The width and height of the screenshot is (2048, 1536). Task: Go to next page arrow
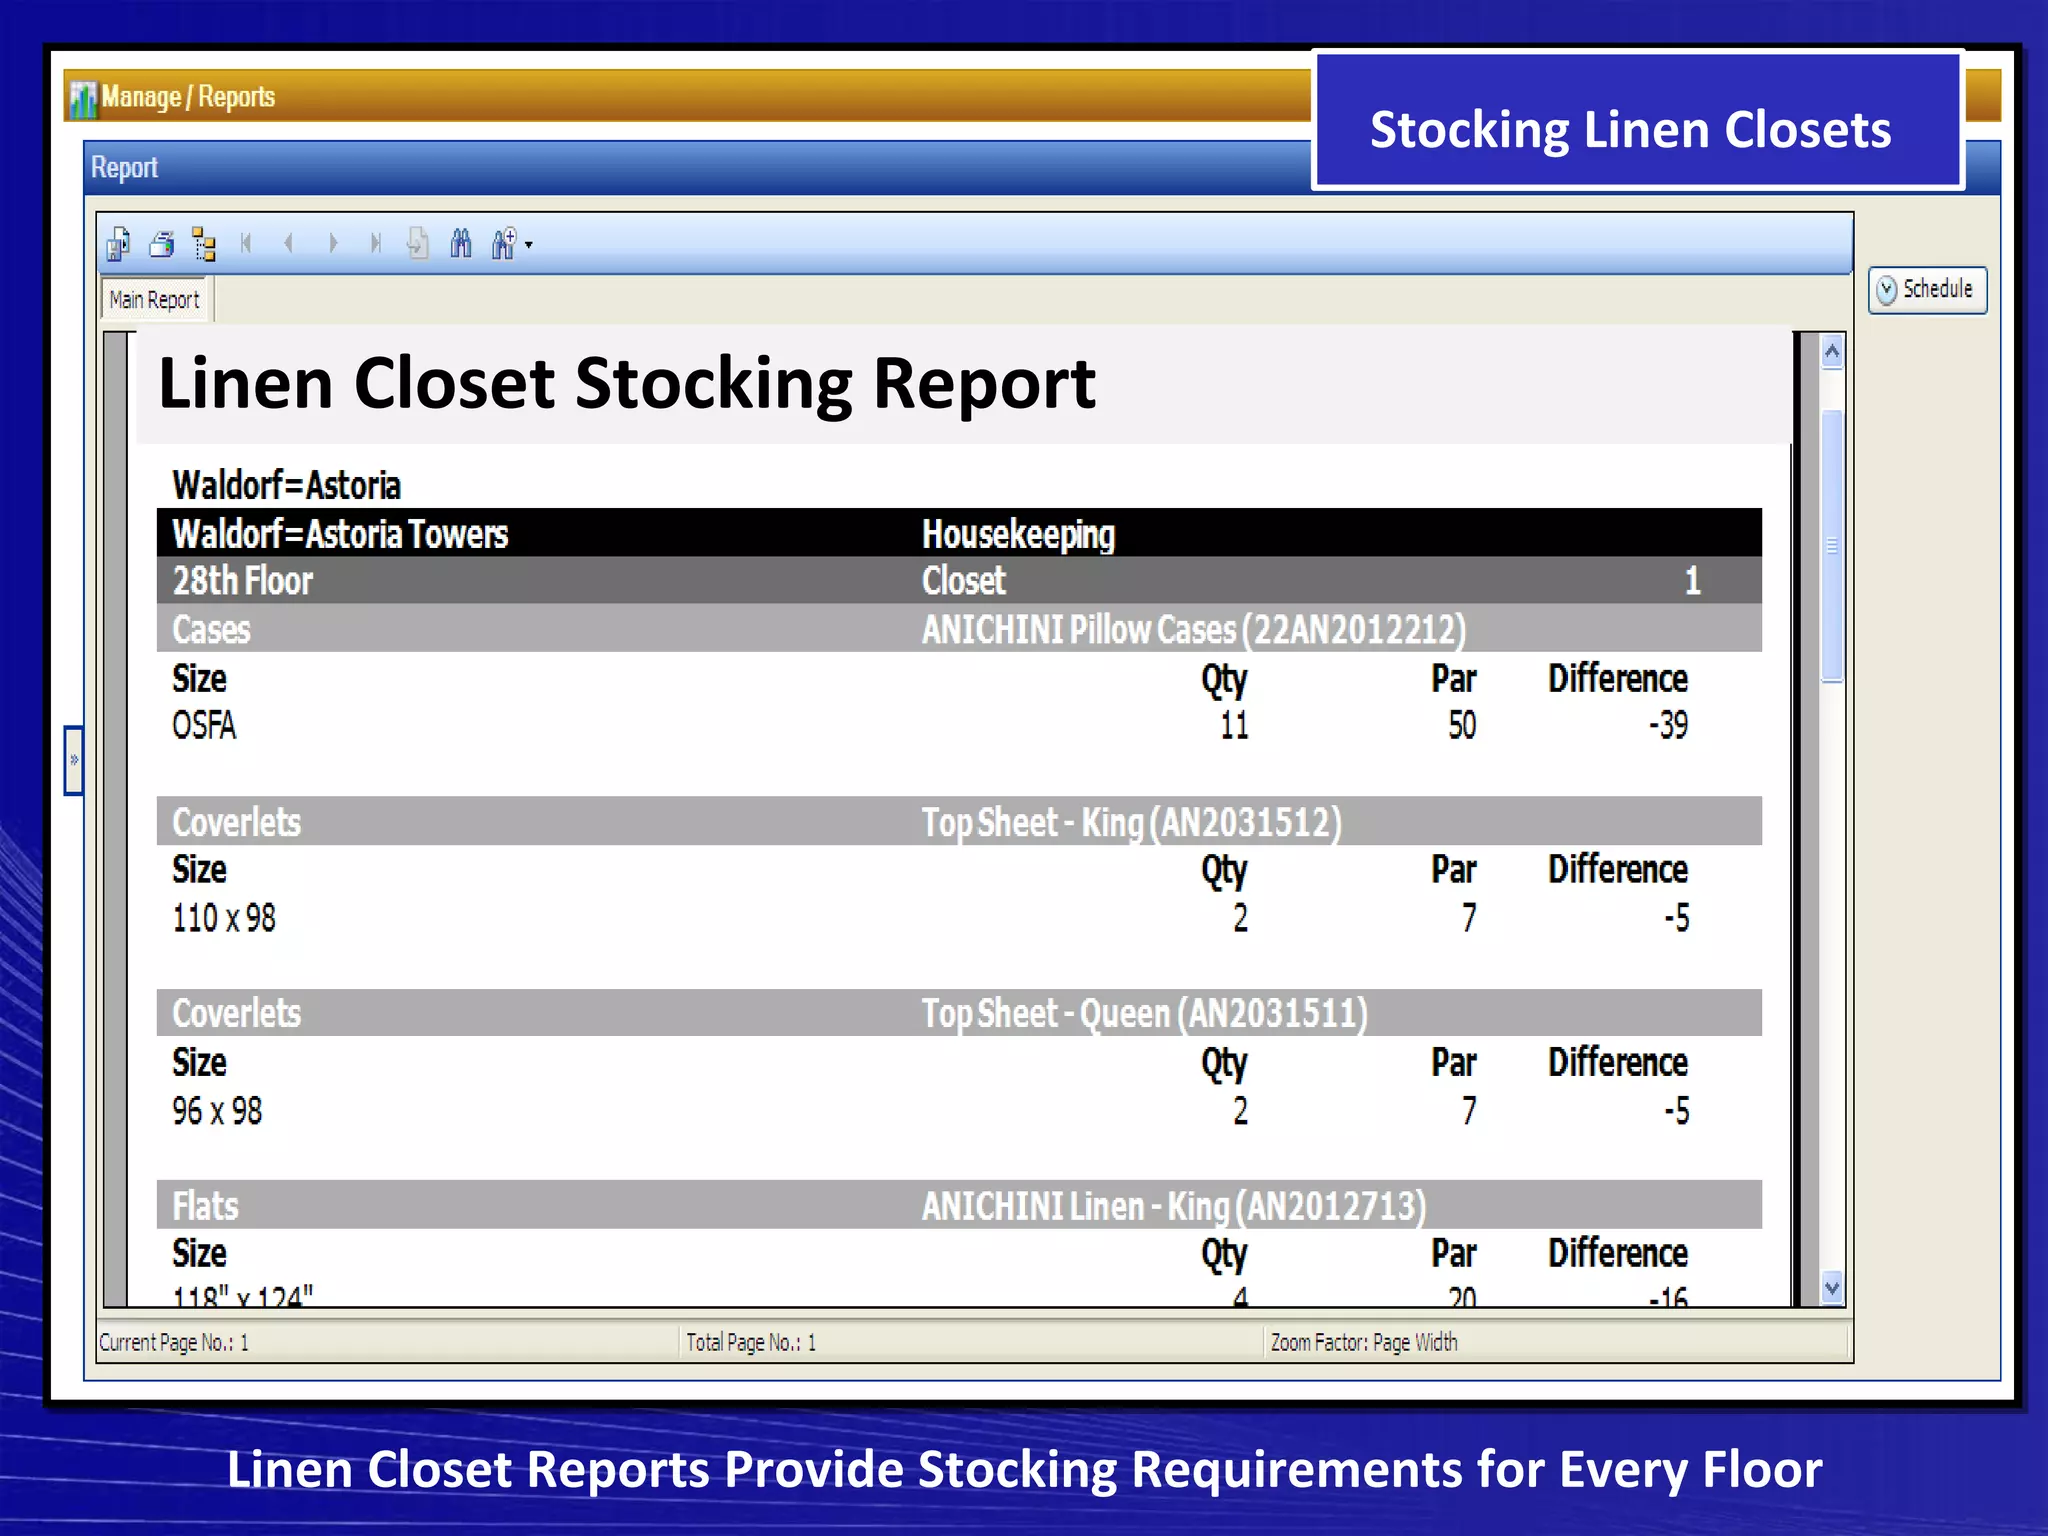coord(333,243)
